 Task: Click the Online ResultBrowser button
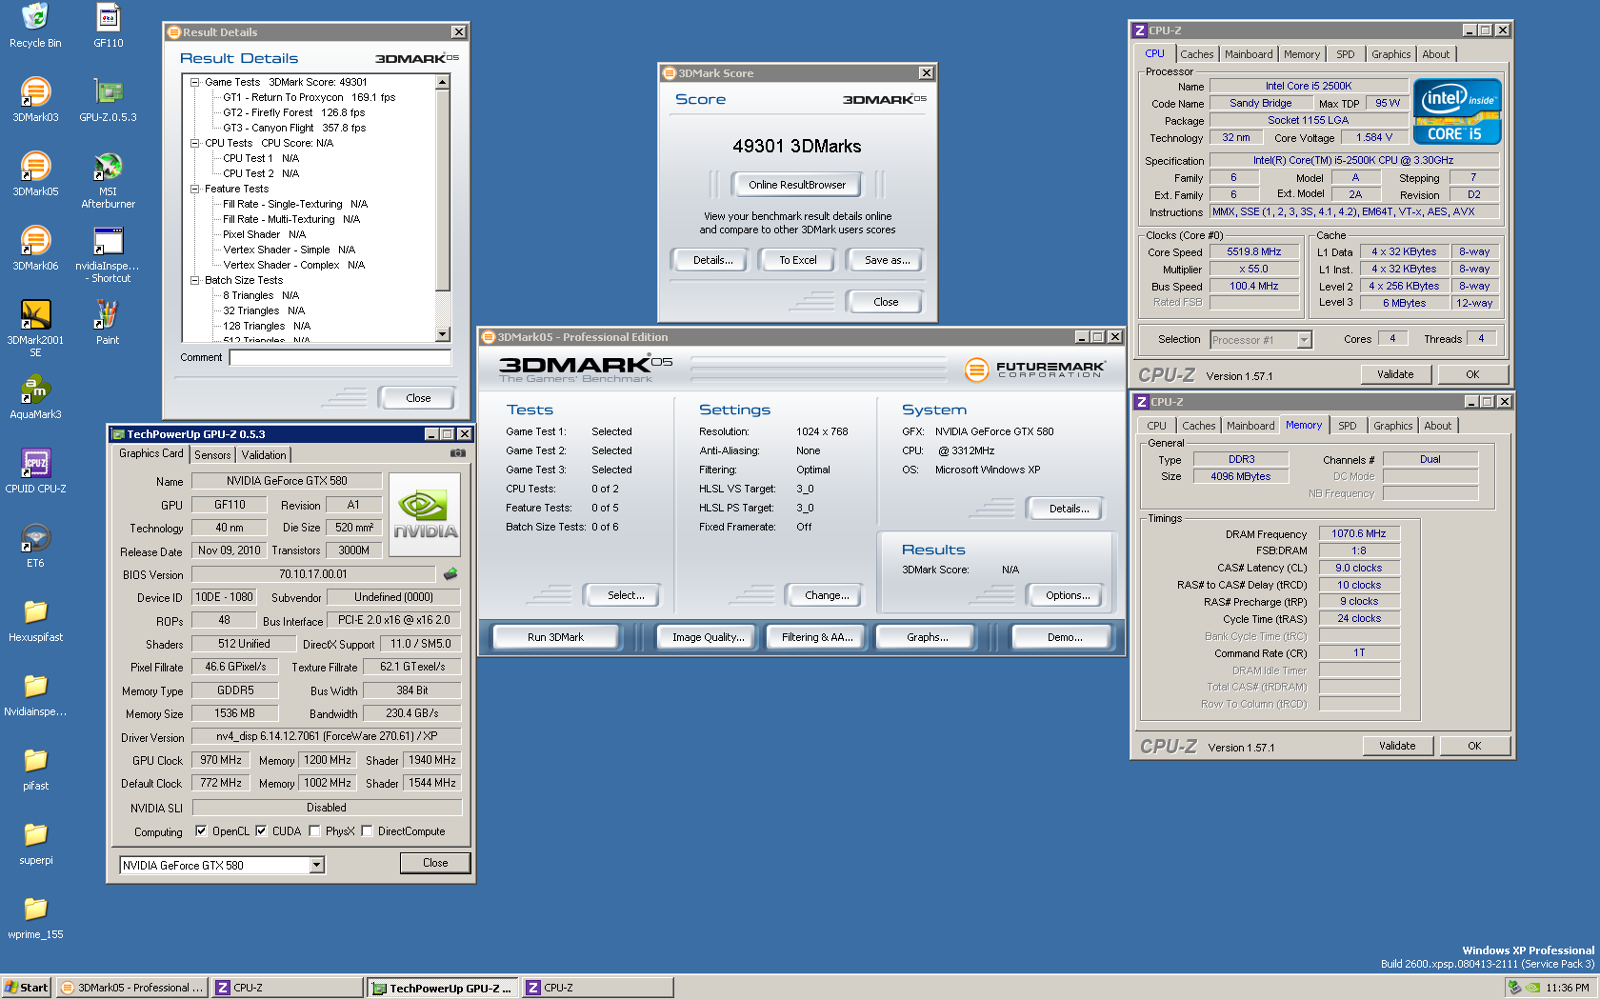[x=797, y=185]
